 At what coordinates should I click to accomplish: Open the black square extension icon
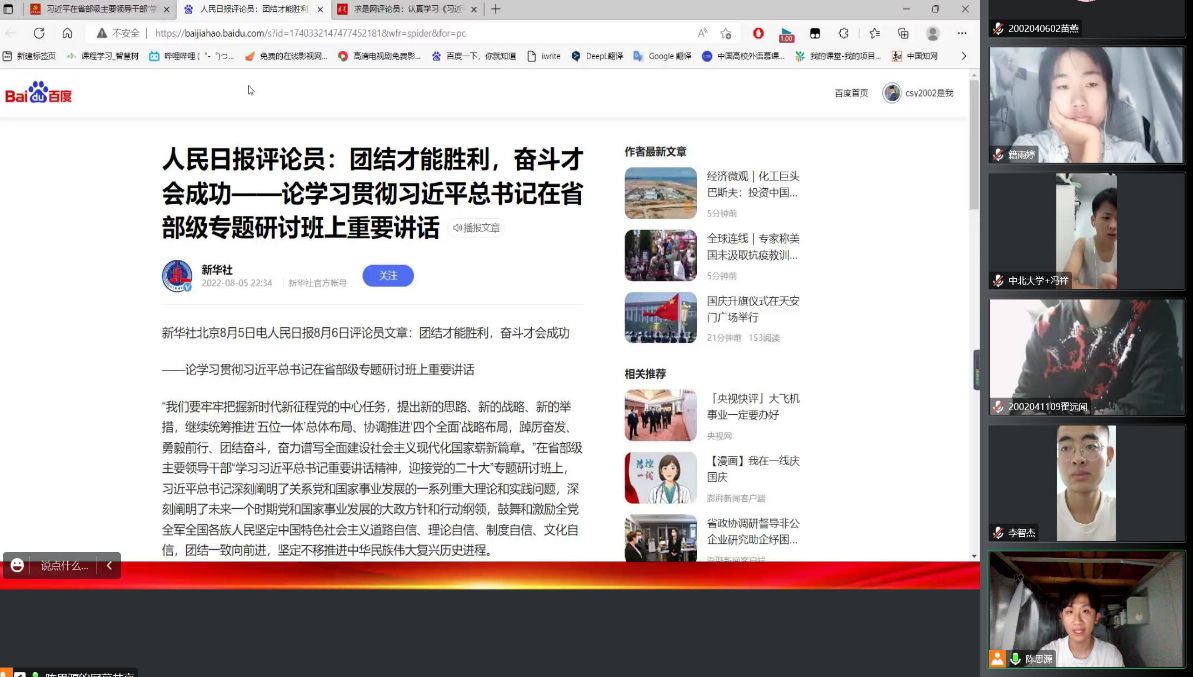(x=815, y=33)
